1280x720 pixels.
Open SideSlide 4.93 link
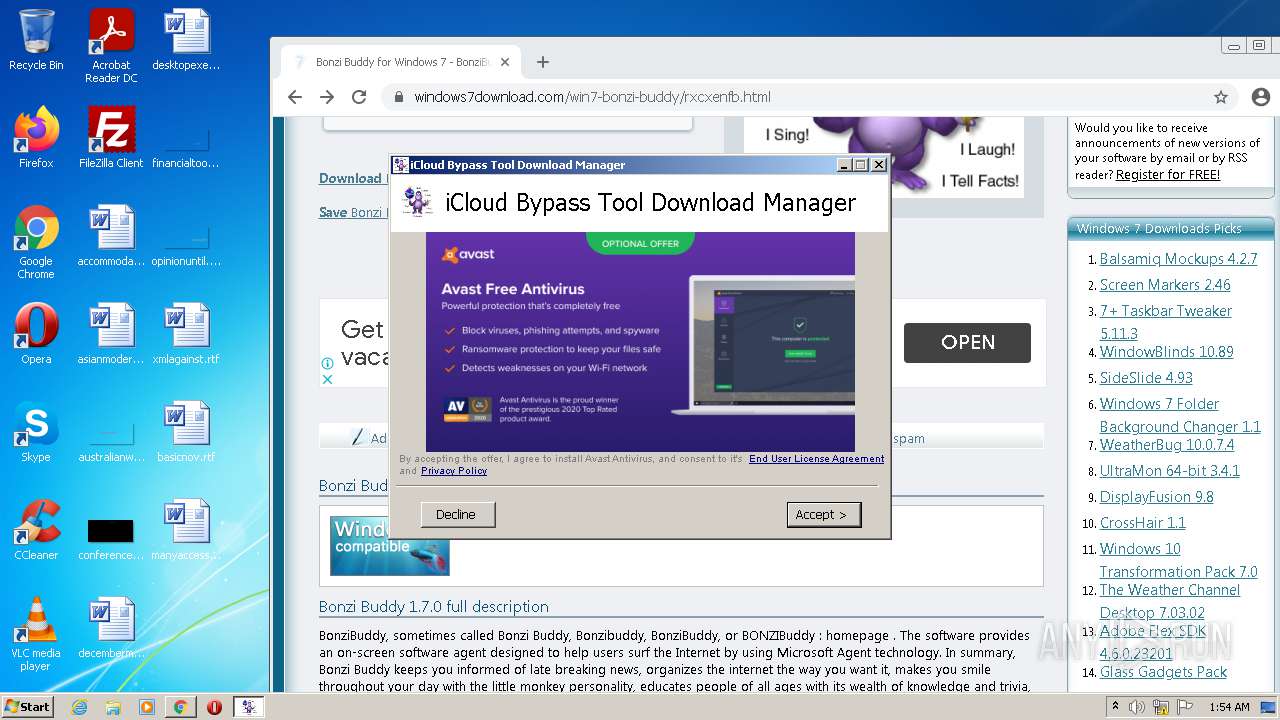click(1146, 378)
